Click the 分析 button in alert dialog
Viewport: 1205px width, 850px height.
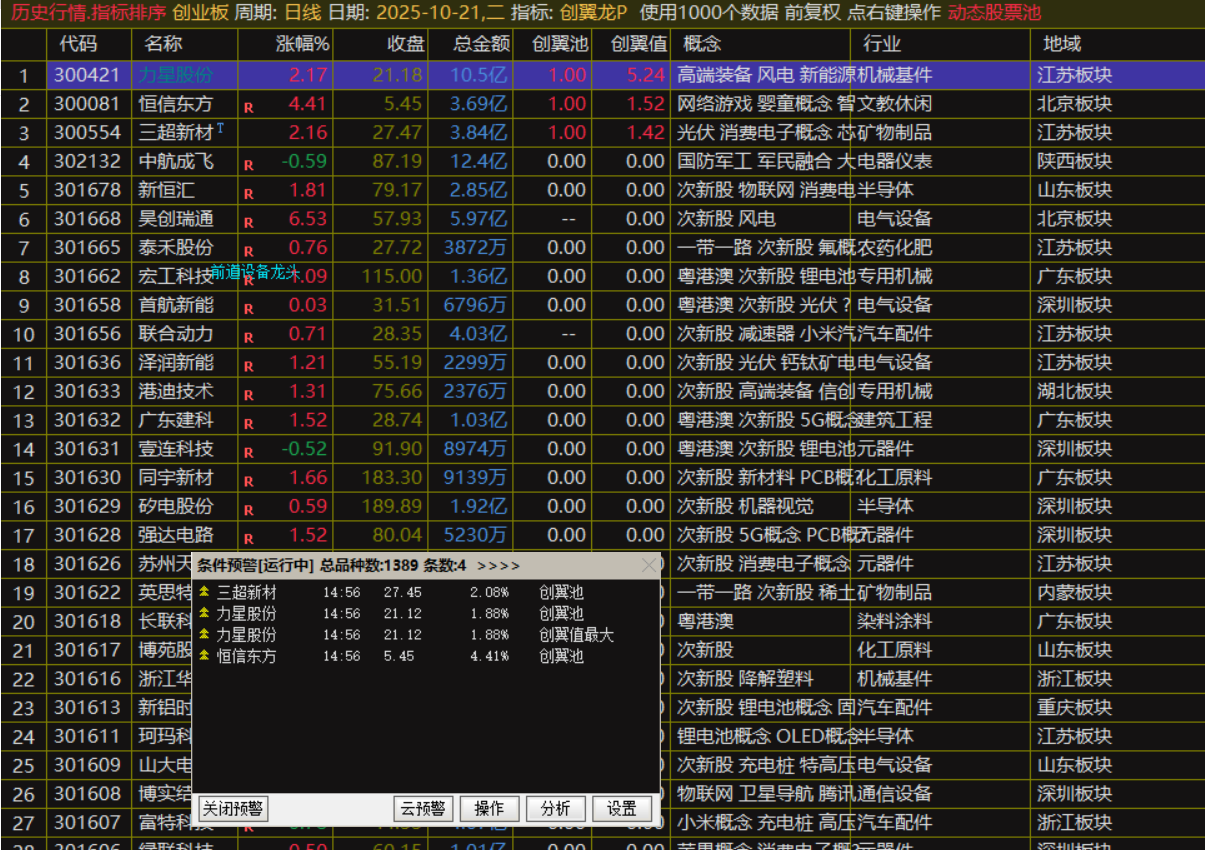point(555,809)
